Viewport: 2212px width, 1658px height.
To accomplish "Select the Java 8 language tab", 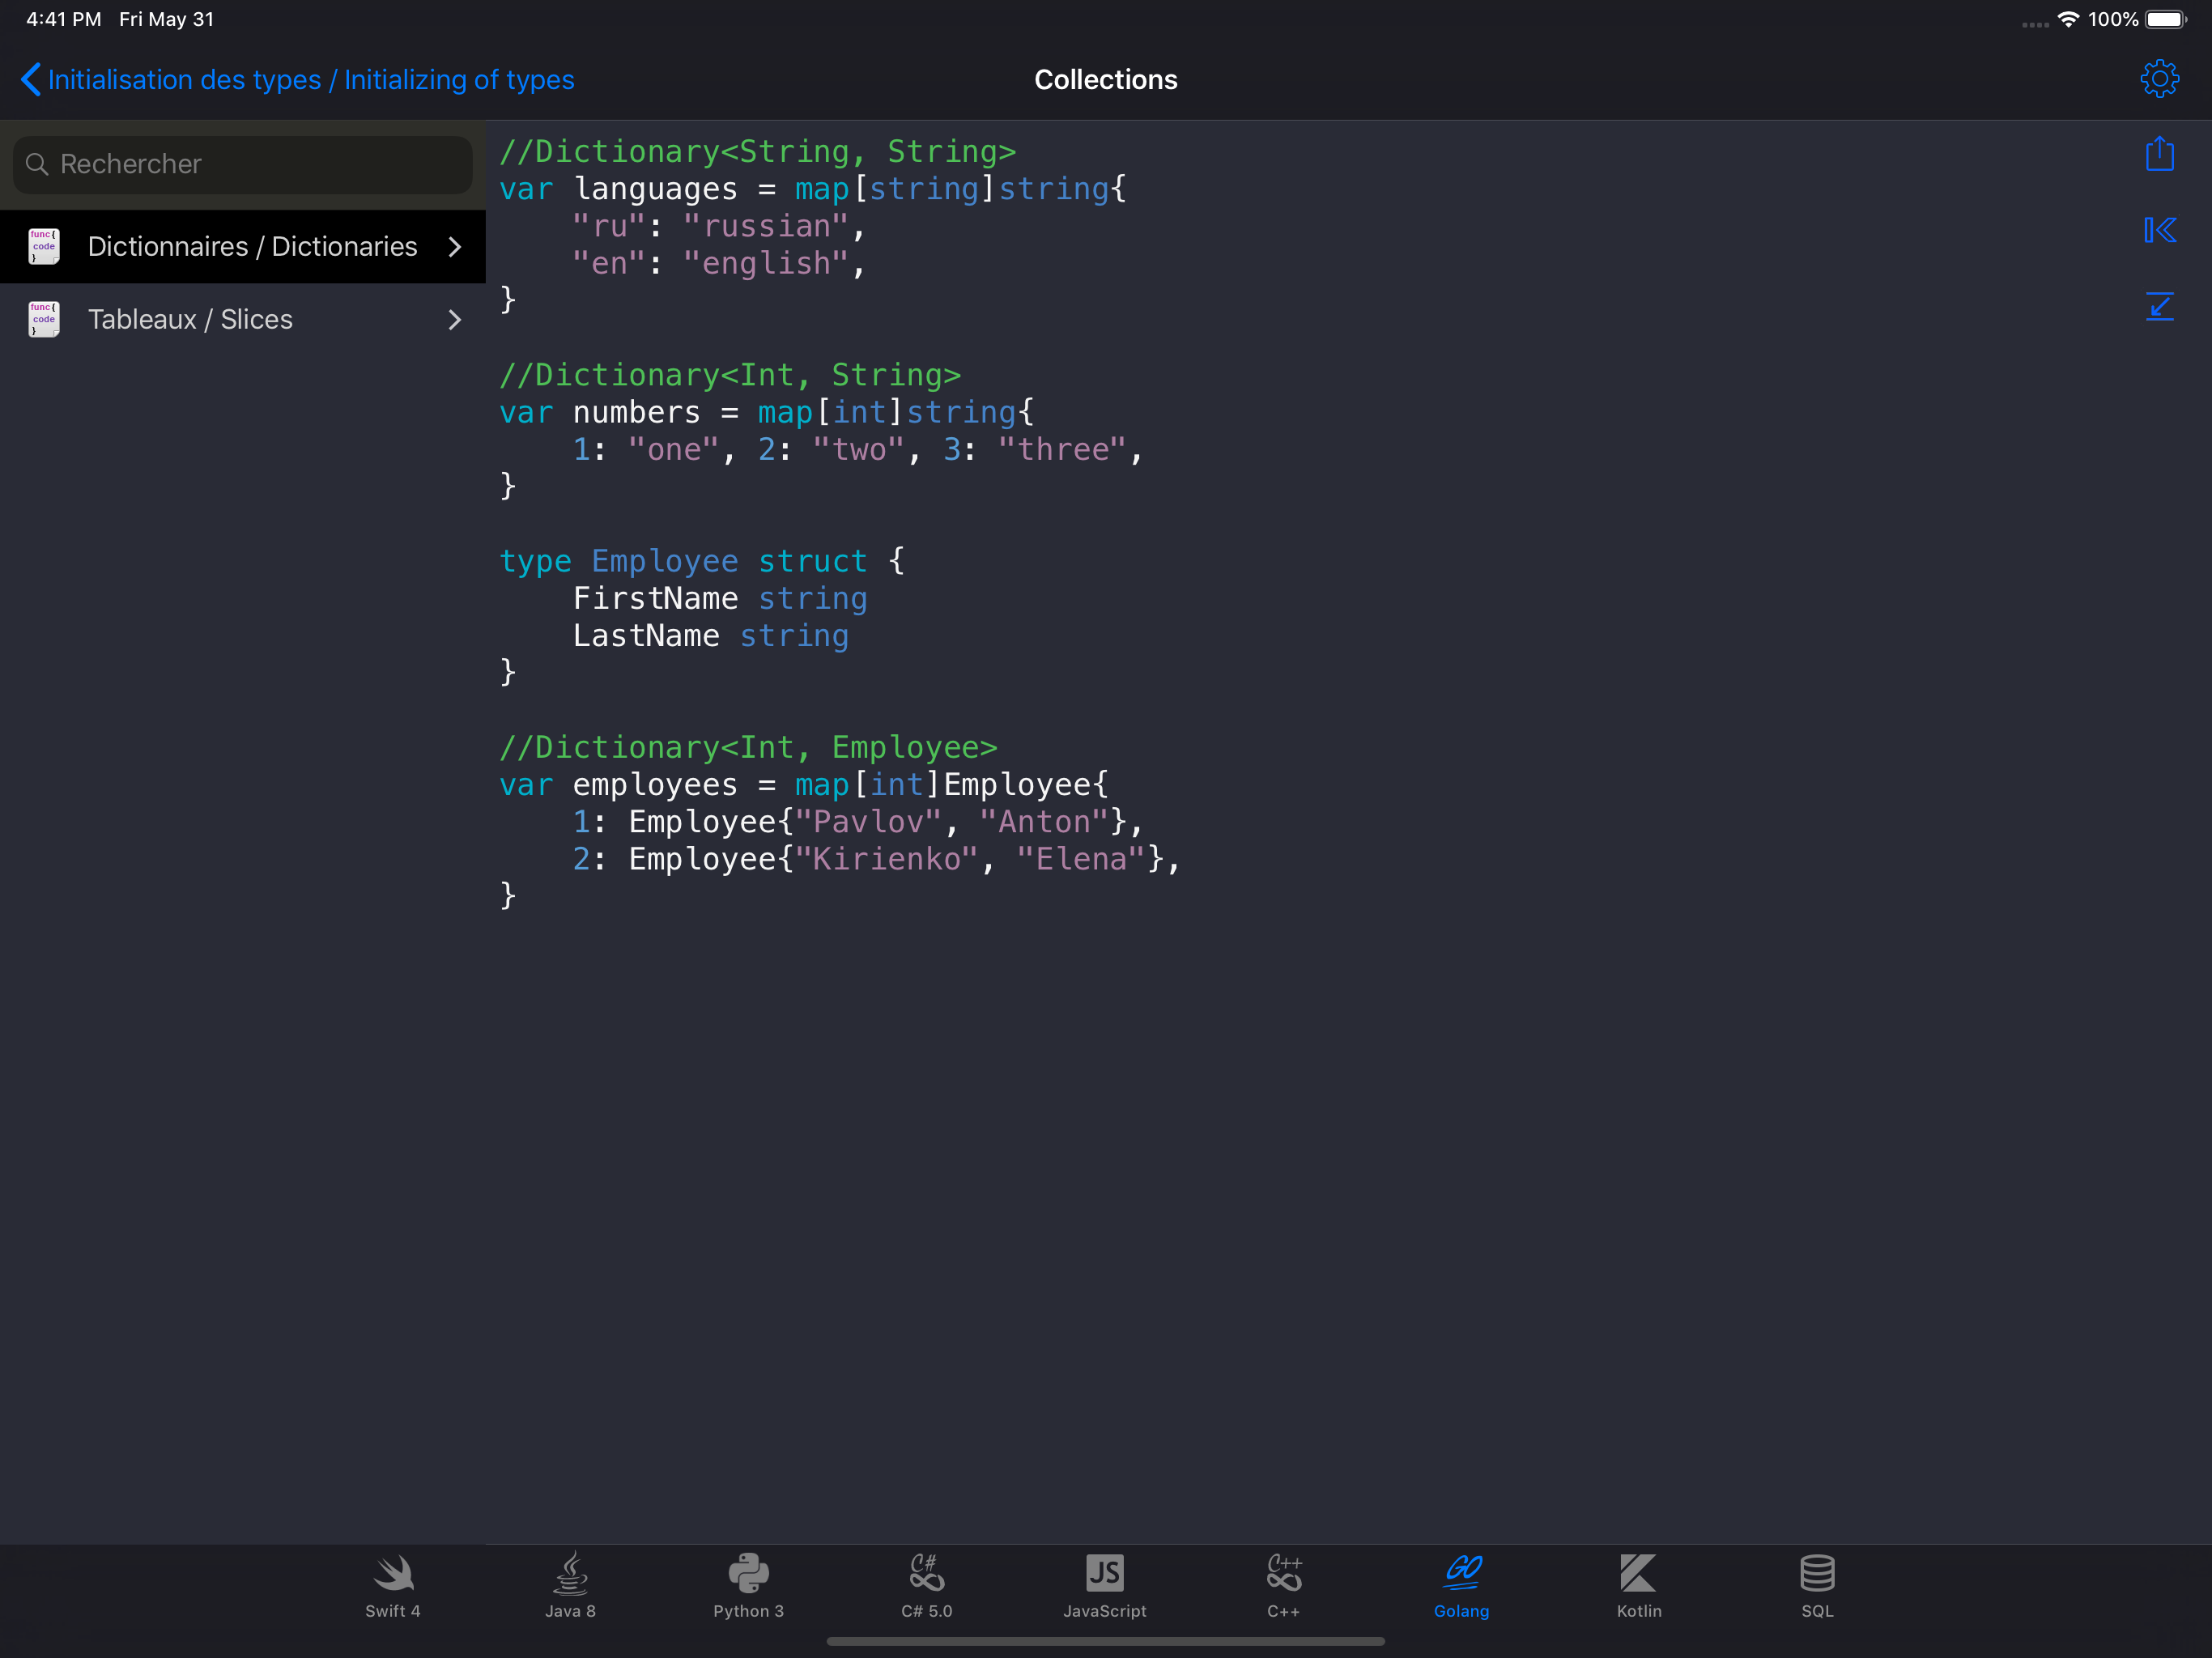I will point(570,1585).
